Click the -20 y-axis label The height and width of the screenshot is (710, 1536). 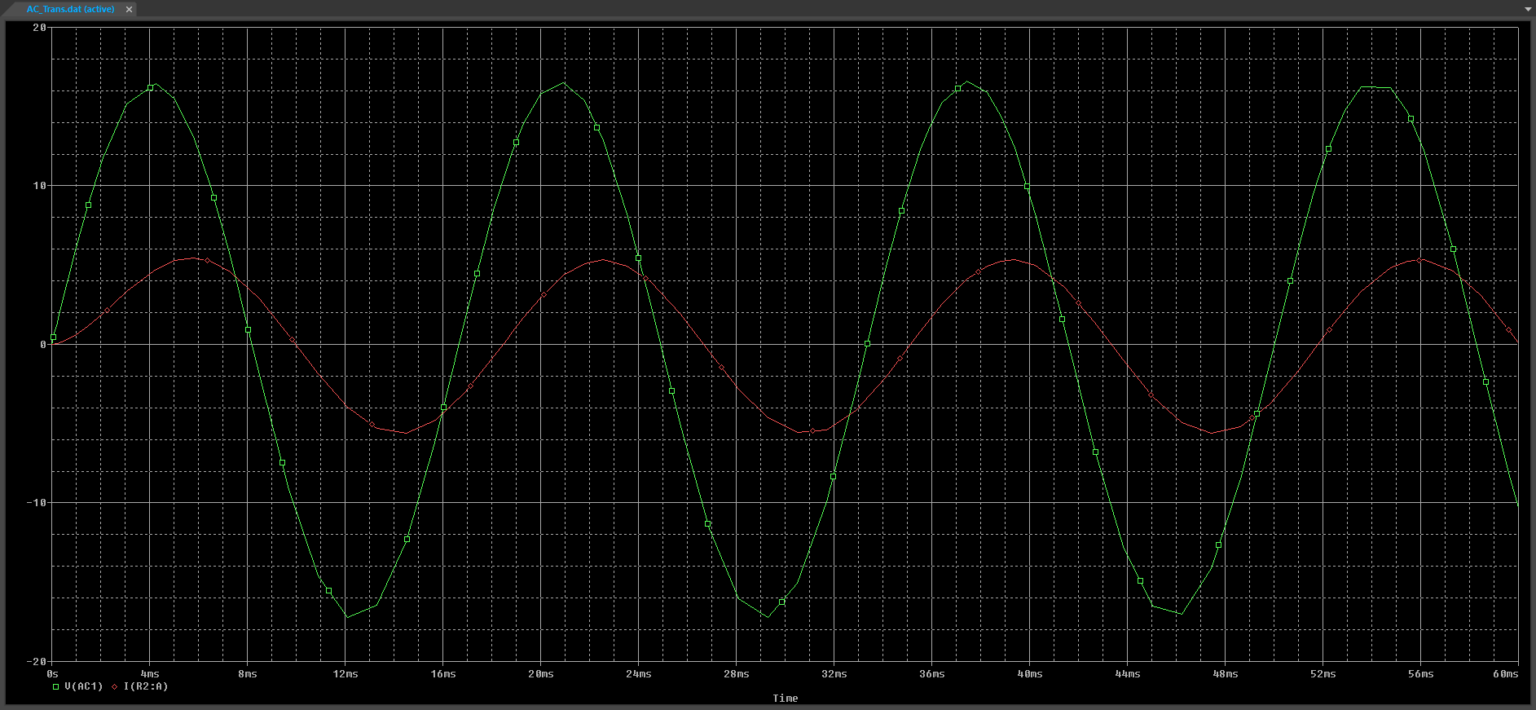click(37, 661)
